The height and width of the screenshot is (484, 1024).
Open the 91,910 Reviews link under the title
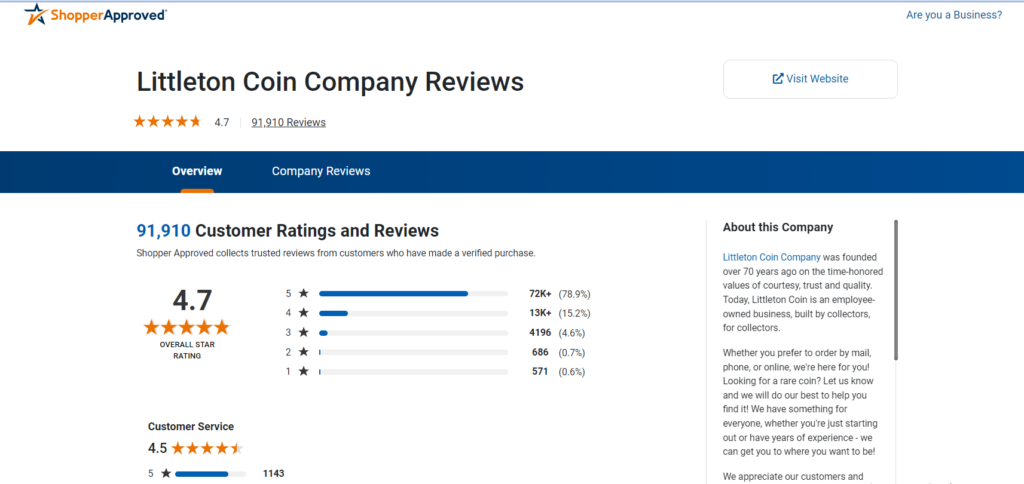[x=288, y=122]
